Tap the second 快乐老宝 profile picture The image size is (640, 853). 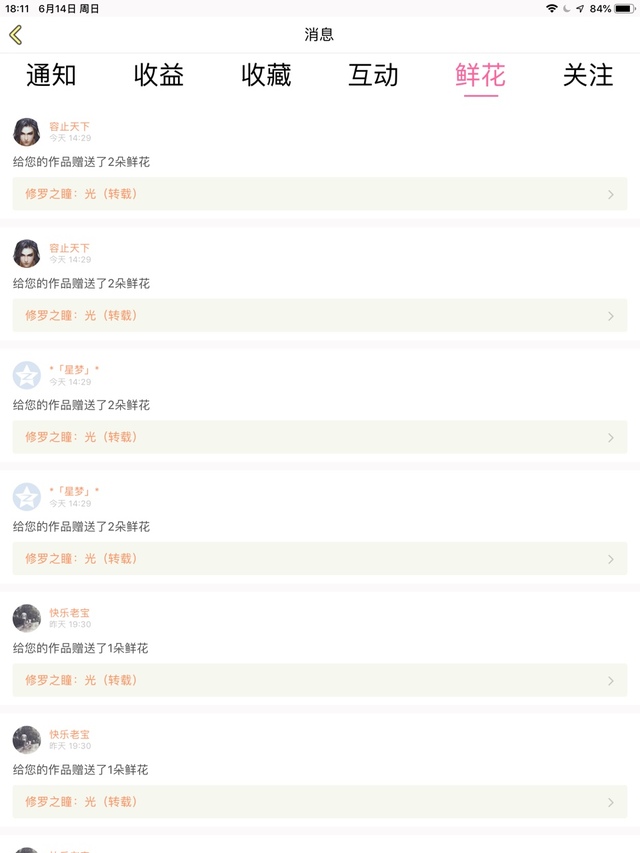click(27, 740)
